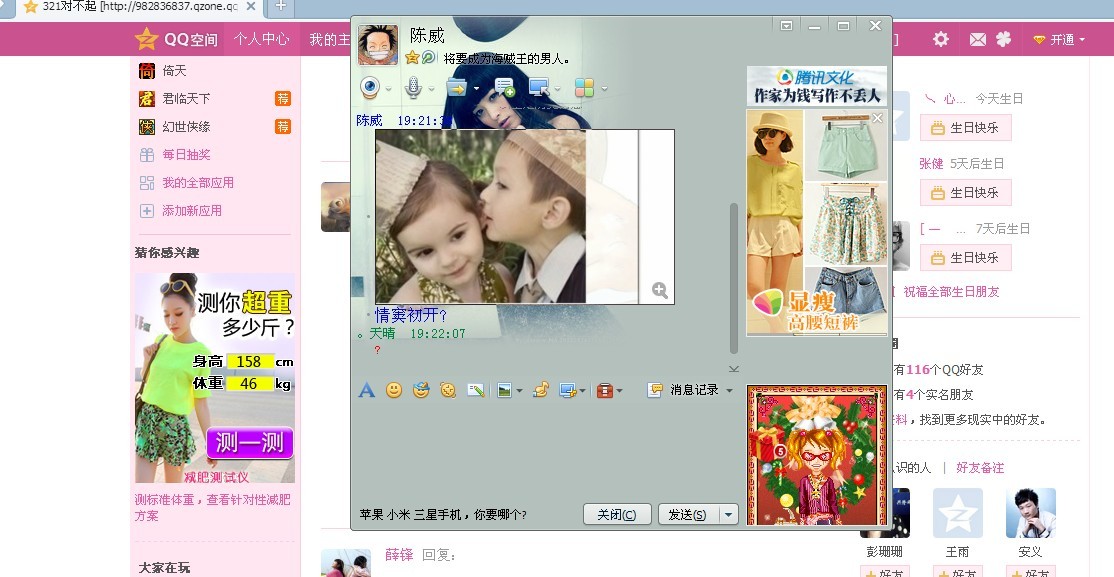Open the magic emoticon hat-face icon

pyautogui.click(x=421, y=389)
